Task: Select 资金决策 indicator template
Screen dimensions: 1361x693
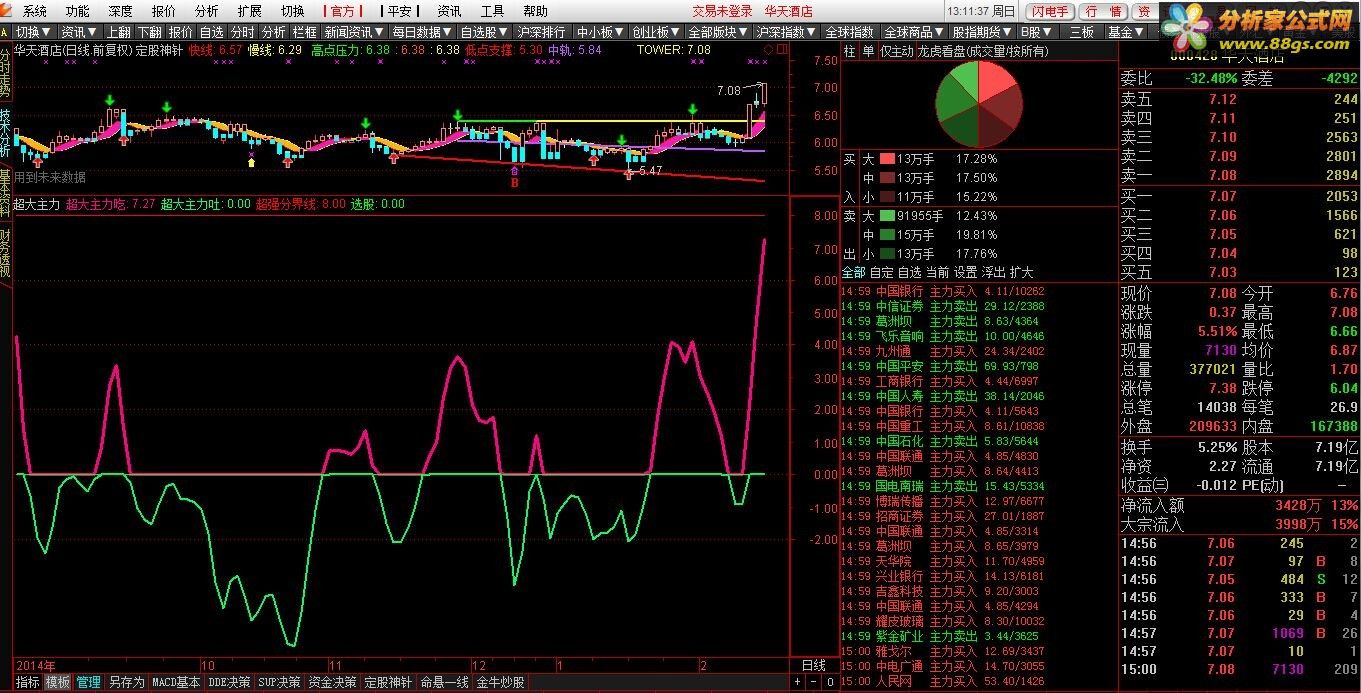Action: 333,683
